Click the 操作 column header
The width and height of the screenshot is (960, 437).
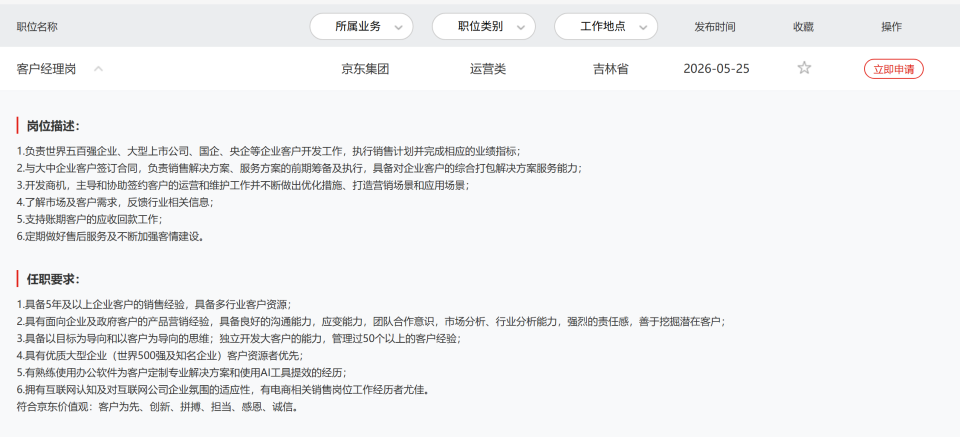tap(891, 27)
